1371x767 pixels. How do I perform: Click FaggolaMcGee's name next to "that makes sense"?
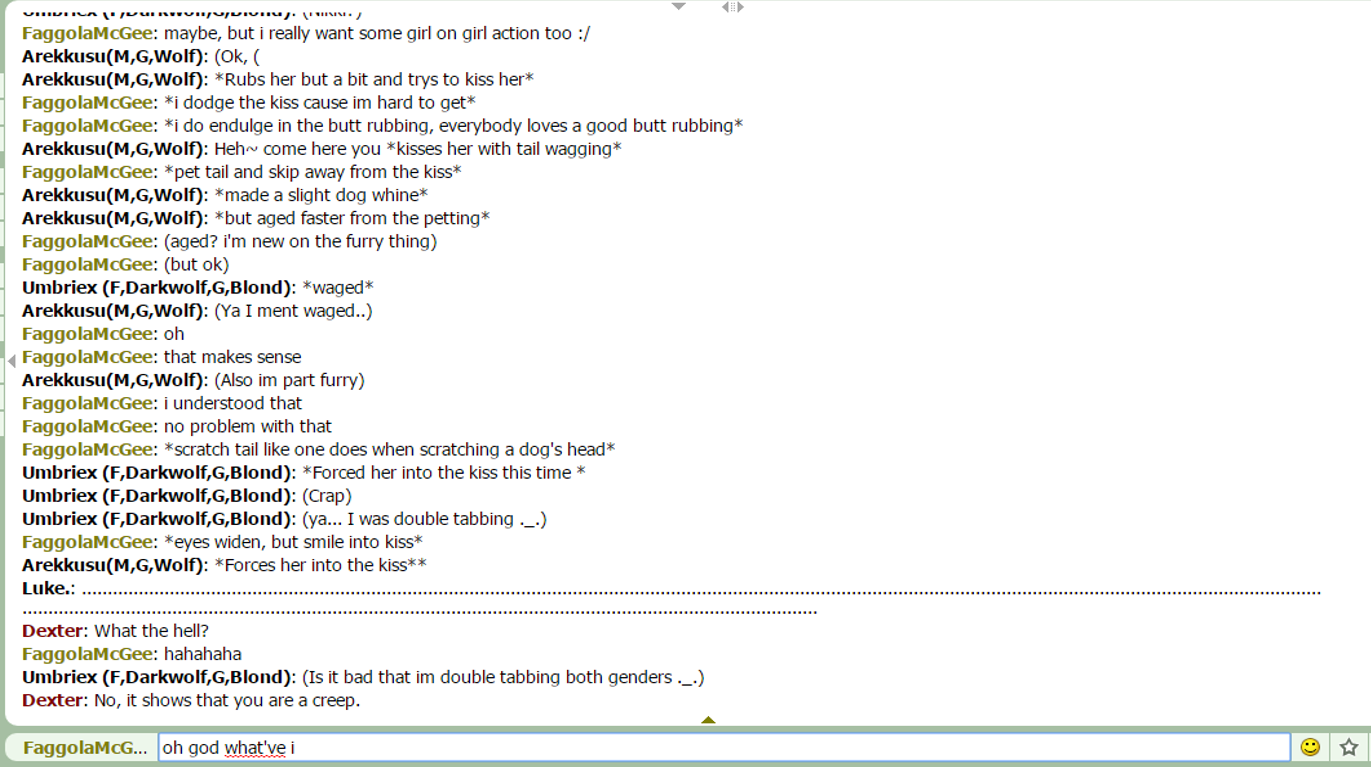(87, 357)
